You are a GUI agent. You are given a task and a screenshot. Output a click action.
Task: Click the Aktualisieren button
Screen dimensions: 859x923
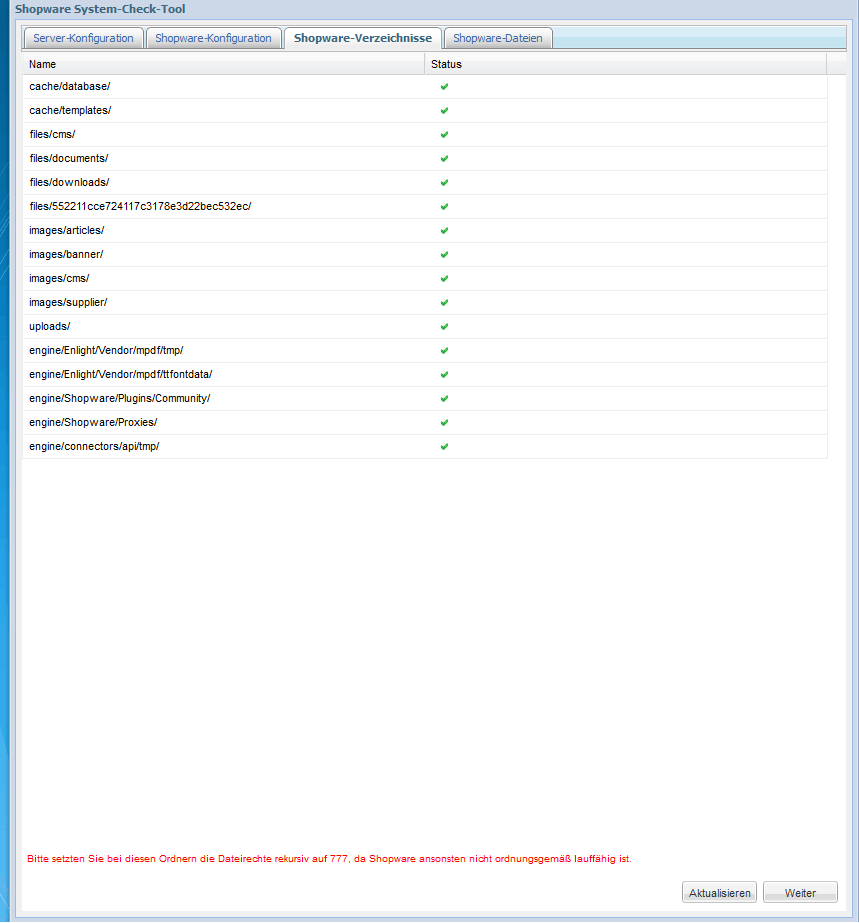tap(719, 892)
